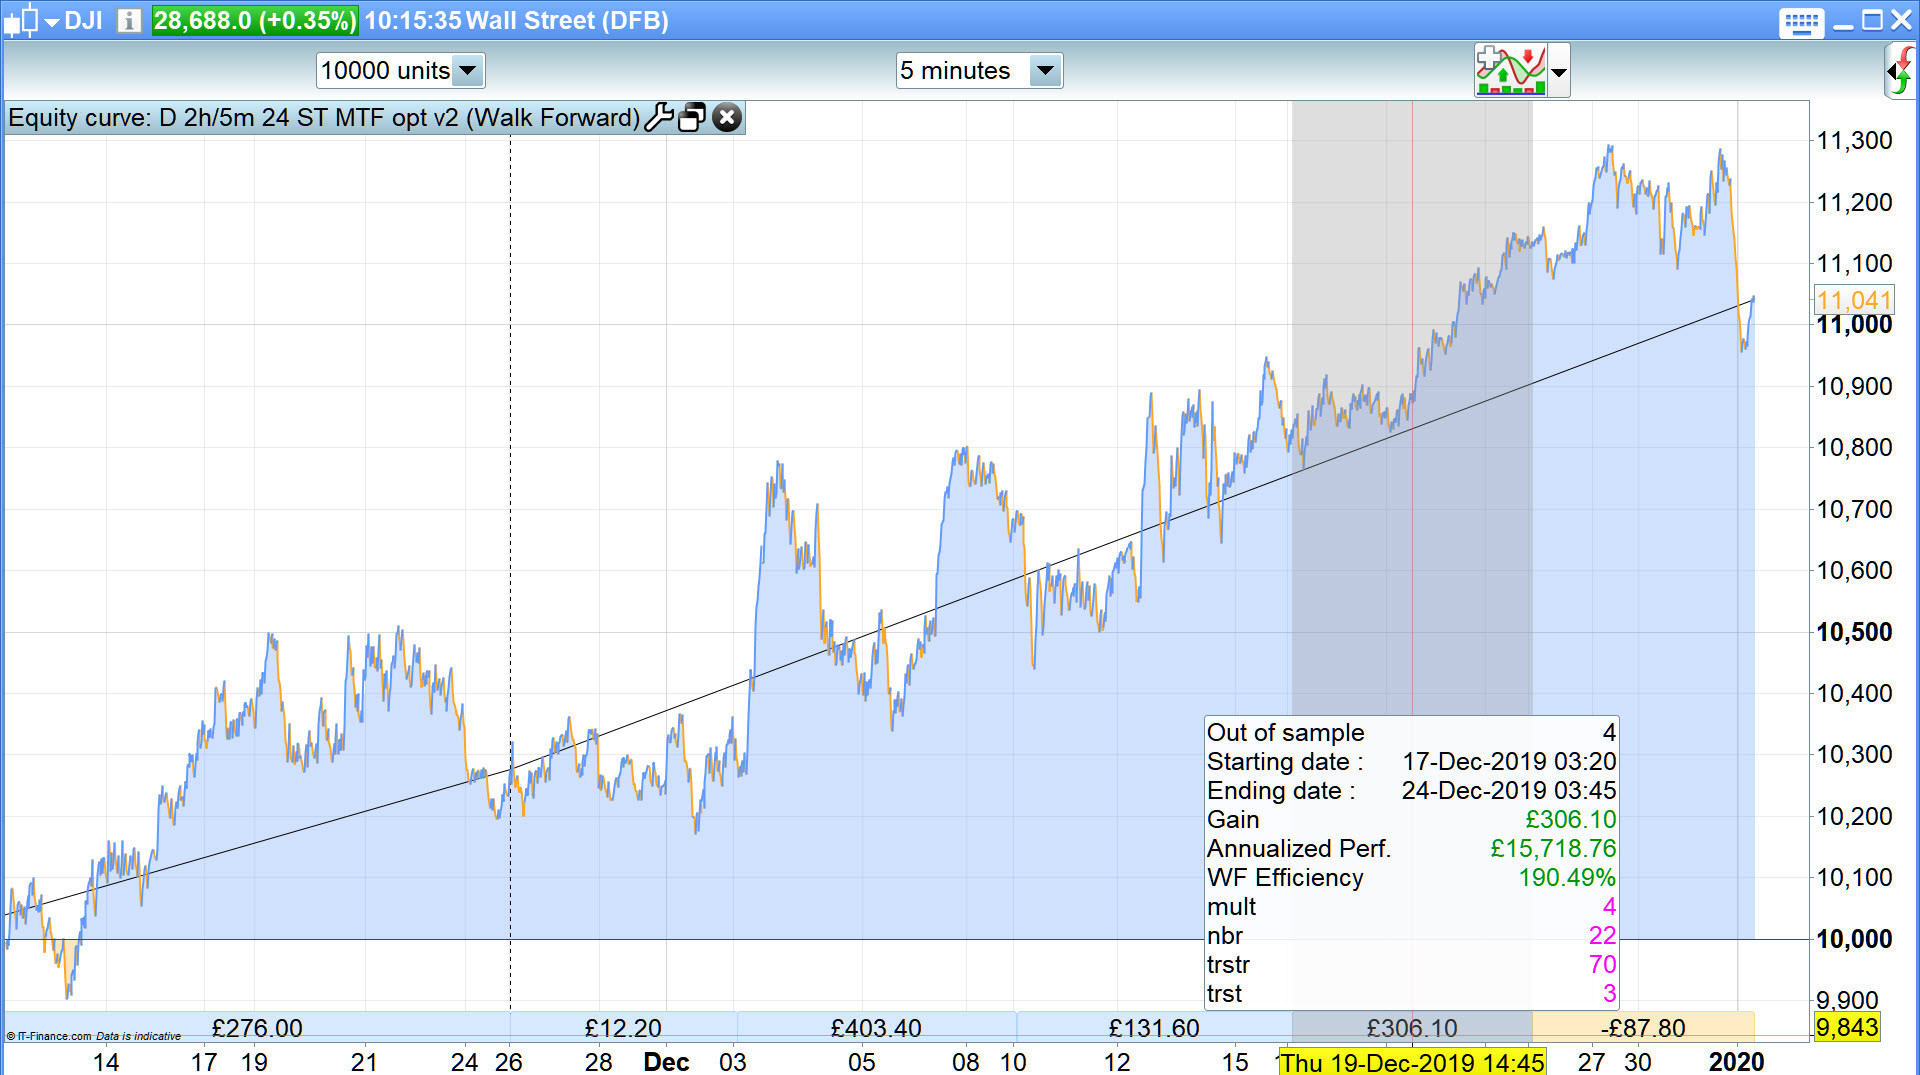Click the trst parameter value 3
Image resolution: width=1920 pixels, height=1075 pixels.
(1609, 994)
